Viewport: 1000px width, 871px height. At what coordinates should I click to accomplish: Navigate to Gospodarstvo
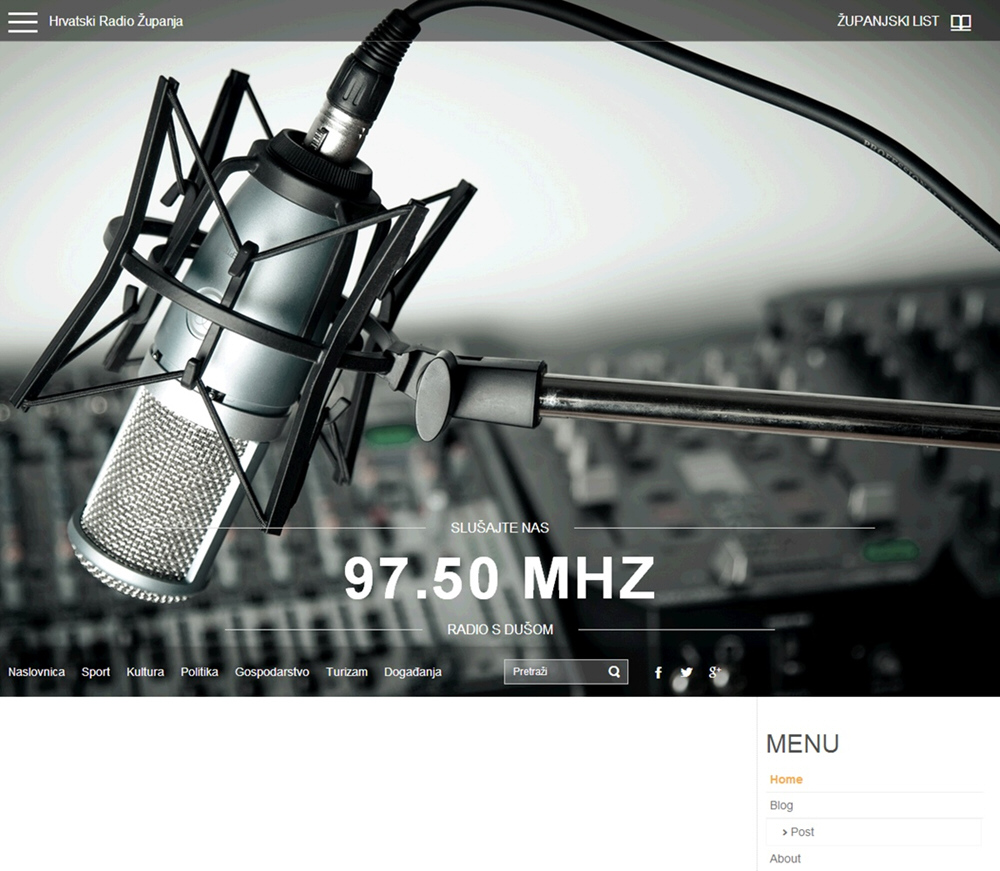(272, 672)
